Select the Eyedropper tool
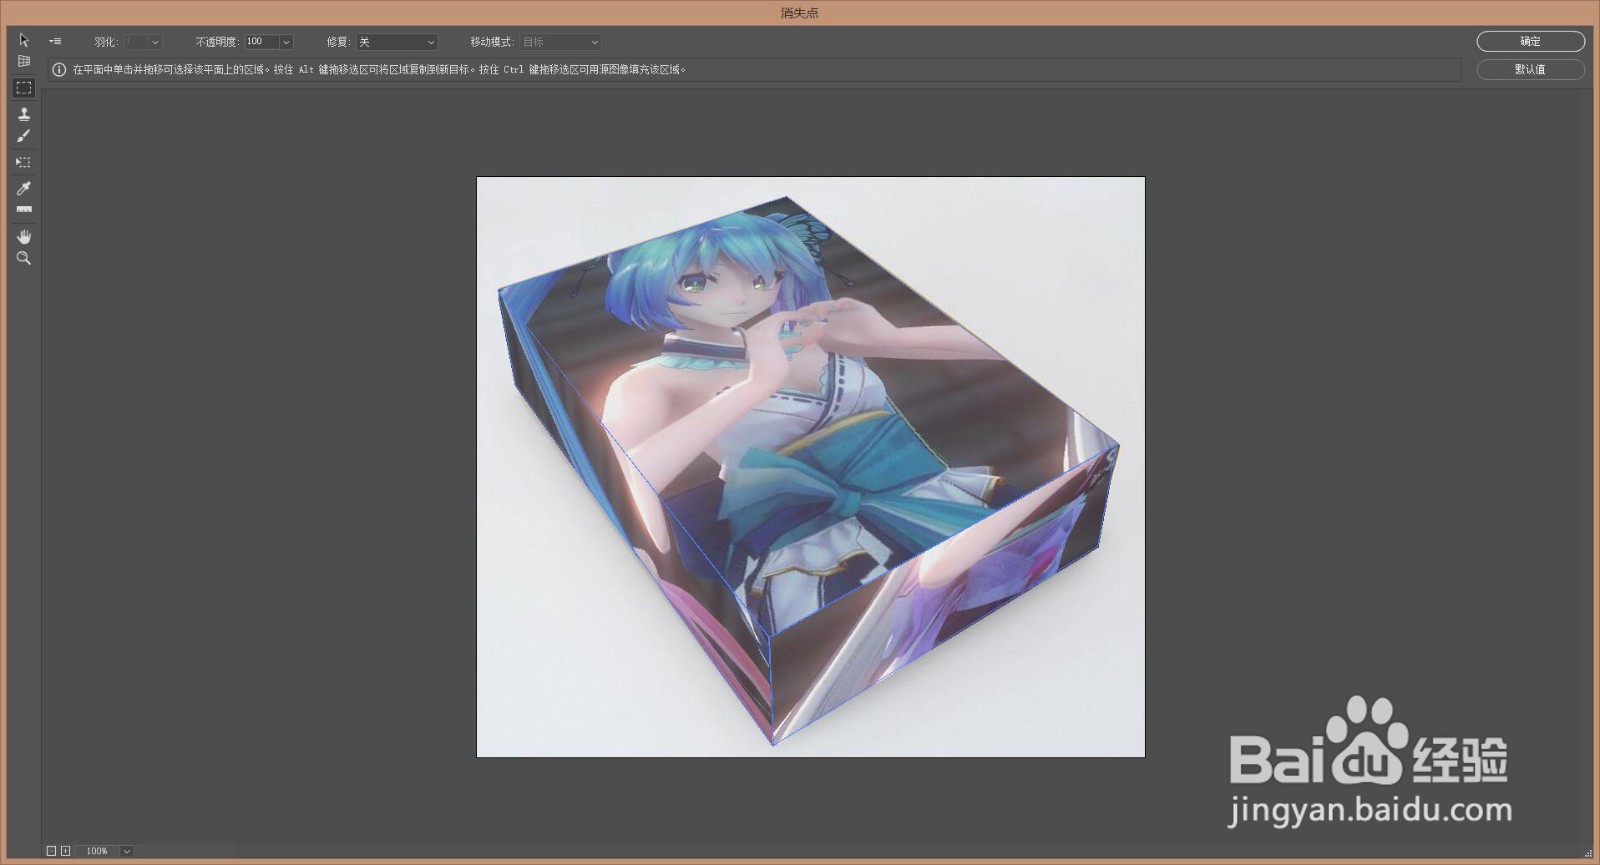 (x=24, y=188)
